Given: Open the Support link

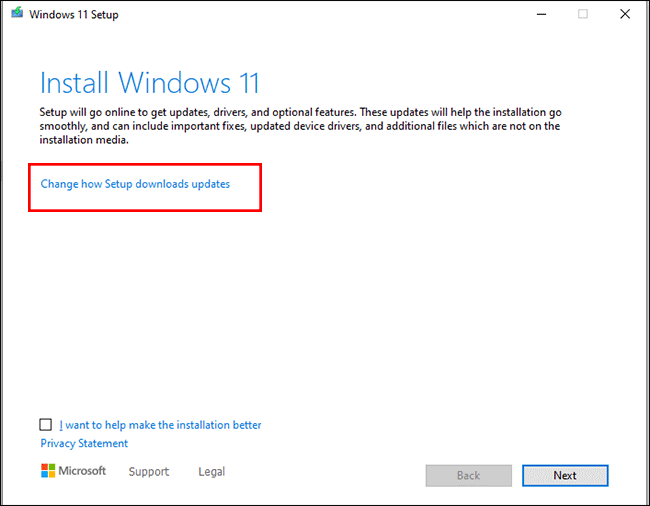Looking at the screenshot, I should point(149,471).
